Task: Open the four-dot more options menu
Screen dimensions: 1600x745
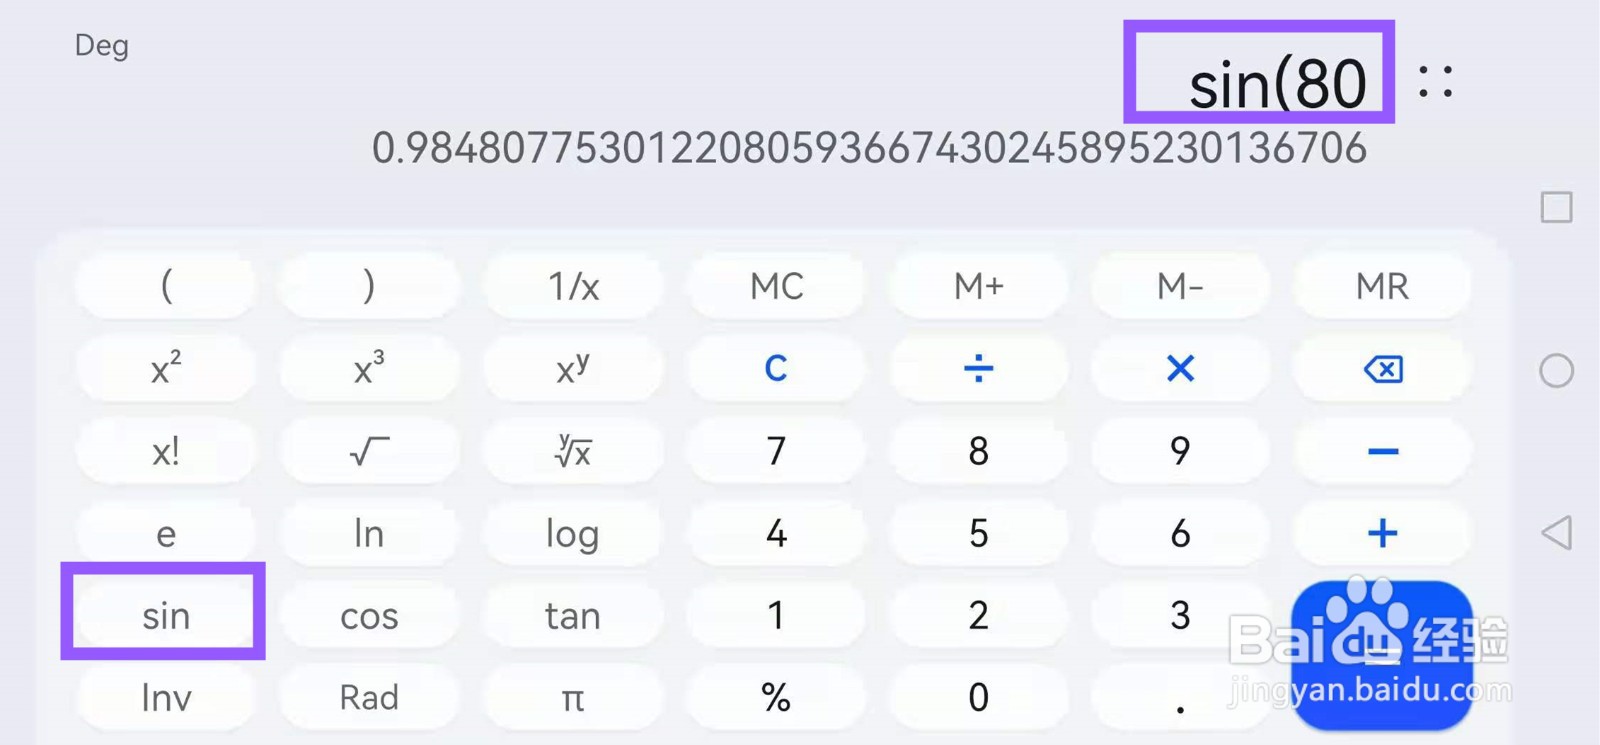Action: [x=1436, y=81]
